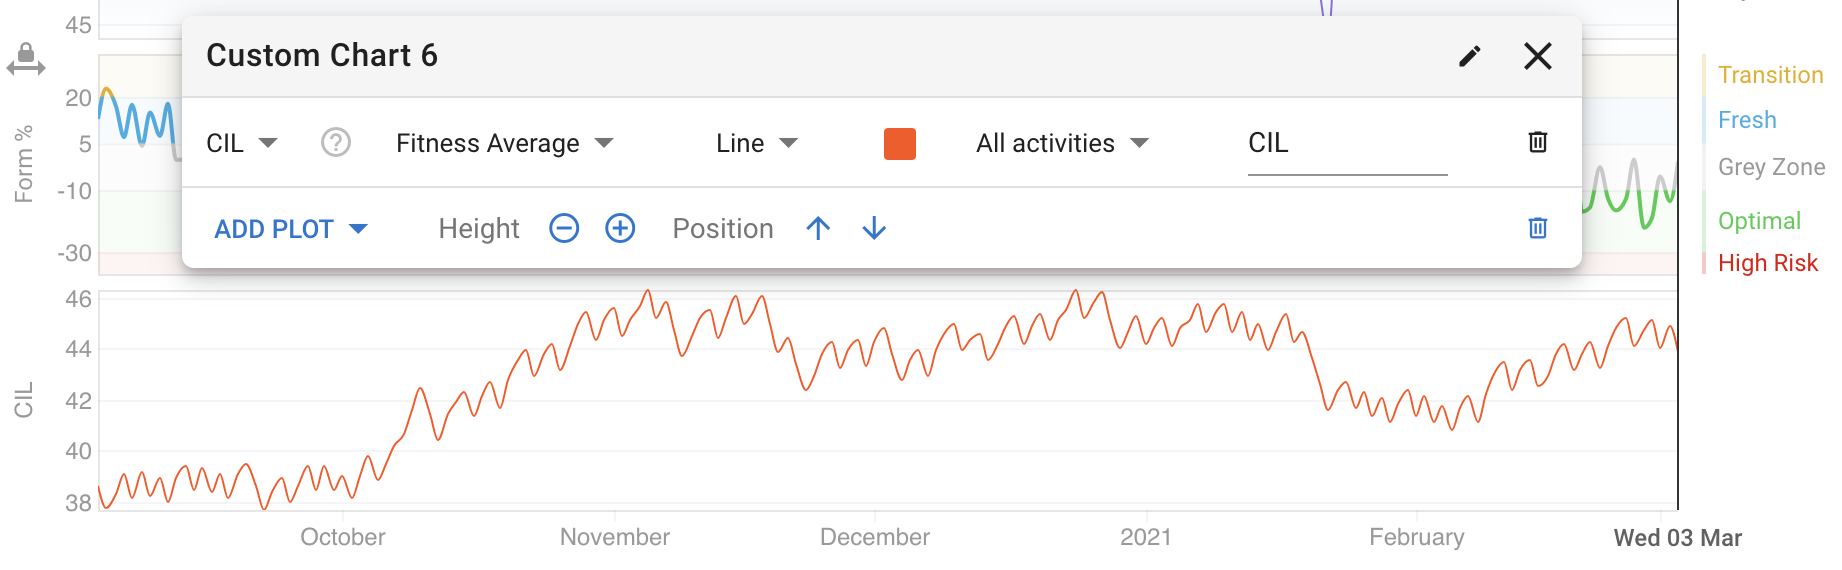This screenshot has height=570, width=1842.
Task: Open the Line style dropdown
Action: [x=757, y=143]
